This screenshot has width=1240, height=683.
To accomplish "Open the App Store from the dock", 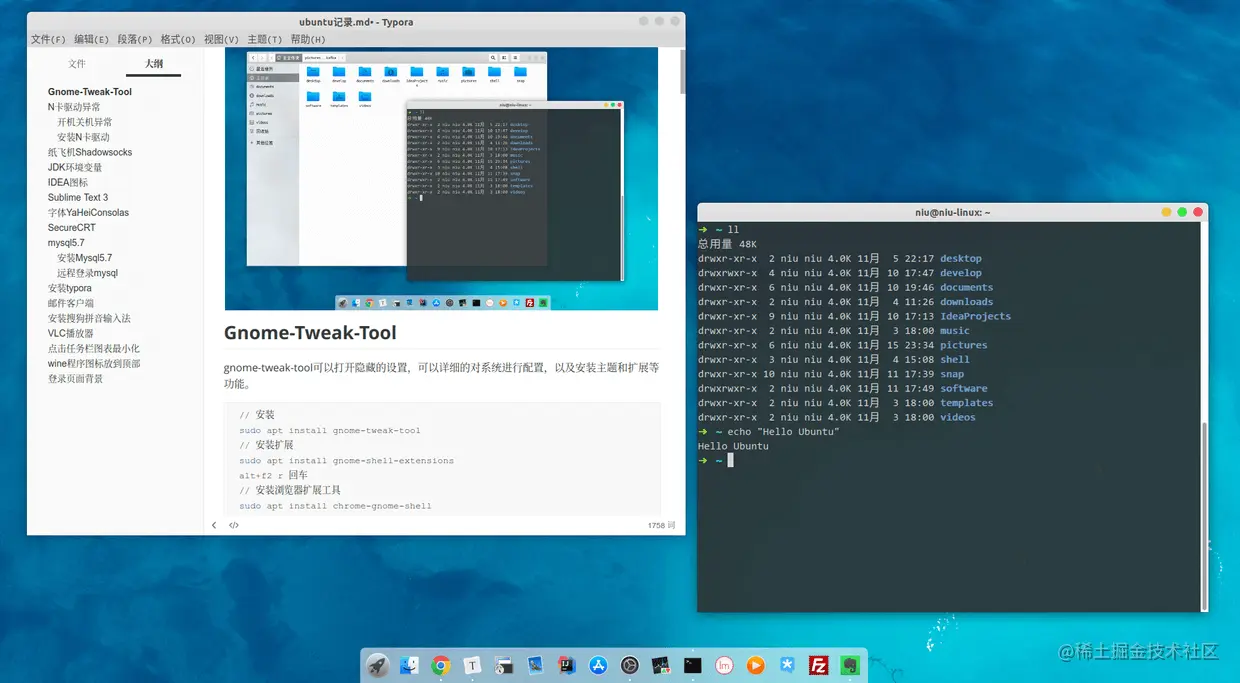I will click(597, 664).
